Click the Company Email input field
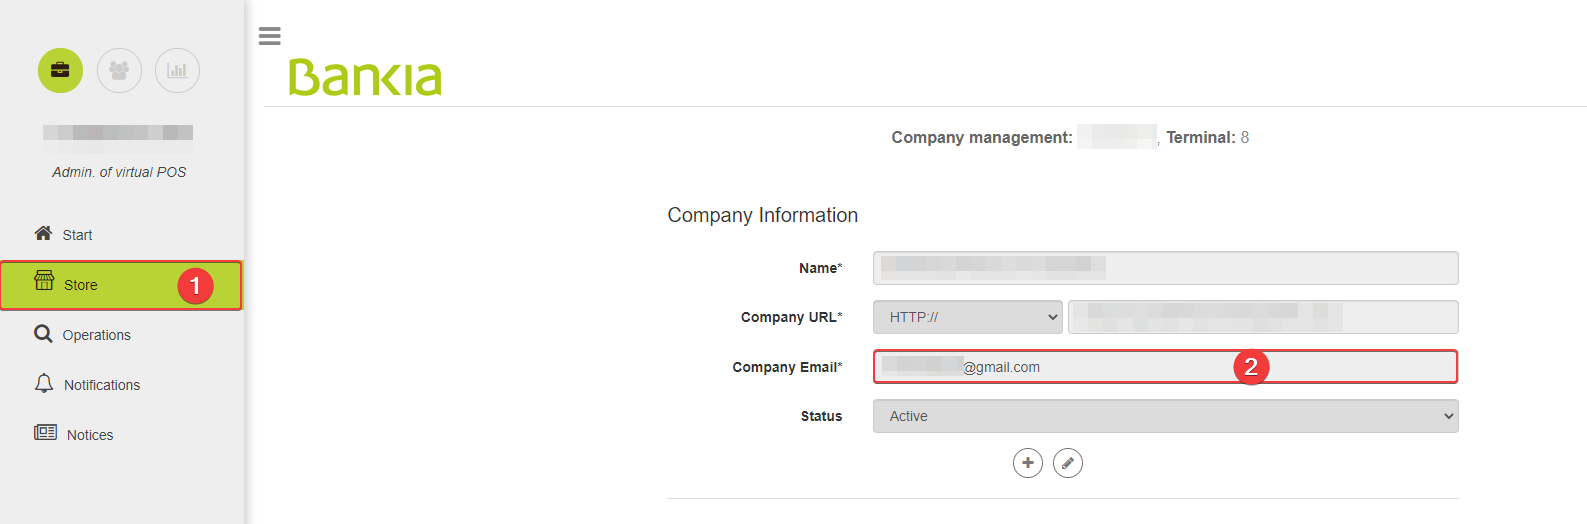 1165,367
